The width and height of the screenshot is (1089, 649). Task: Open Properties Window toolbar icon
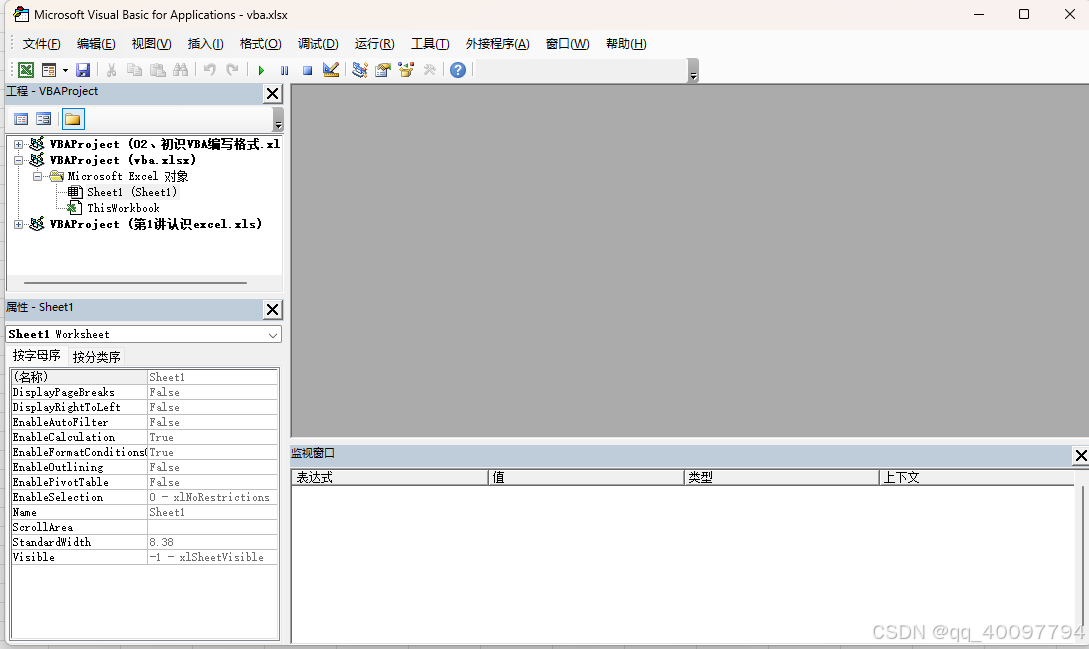tap(383, 69)
